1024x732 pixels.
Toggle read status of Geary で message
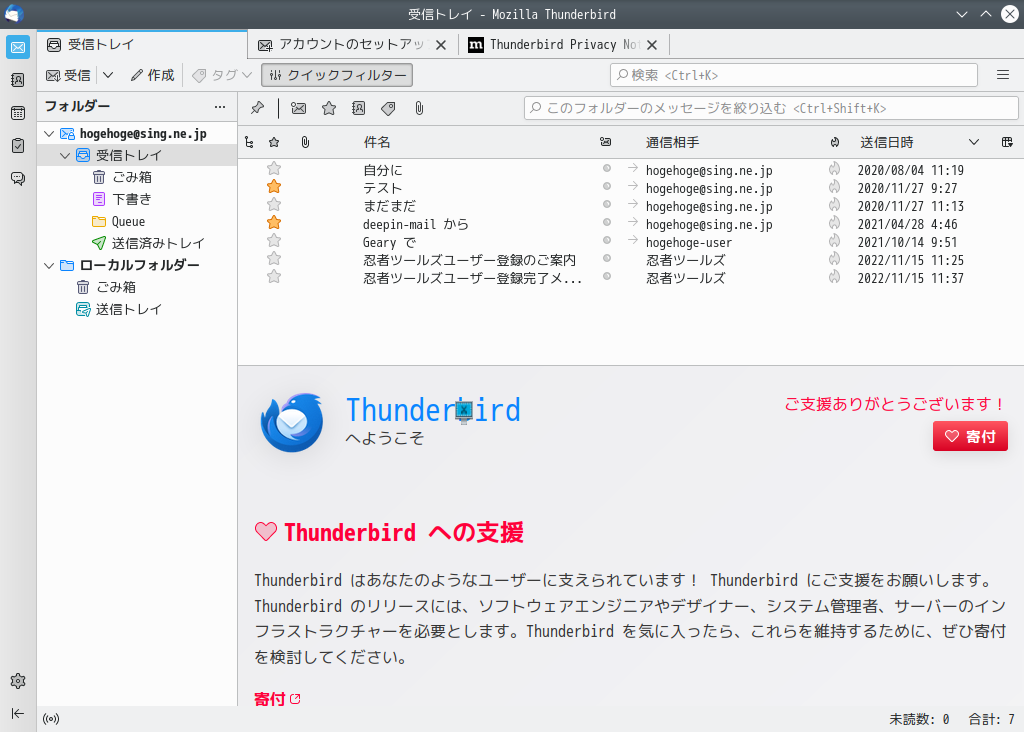(x=607, y=241)
